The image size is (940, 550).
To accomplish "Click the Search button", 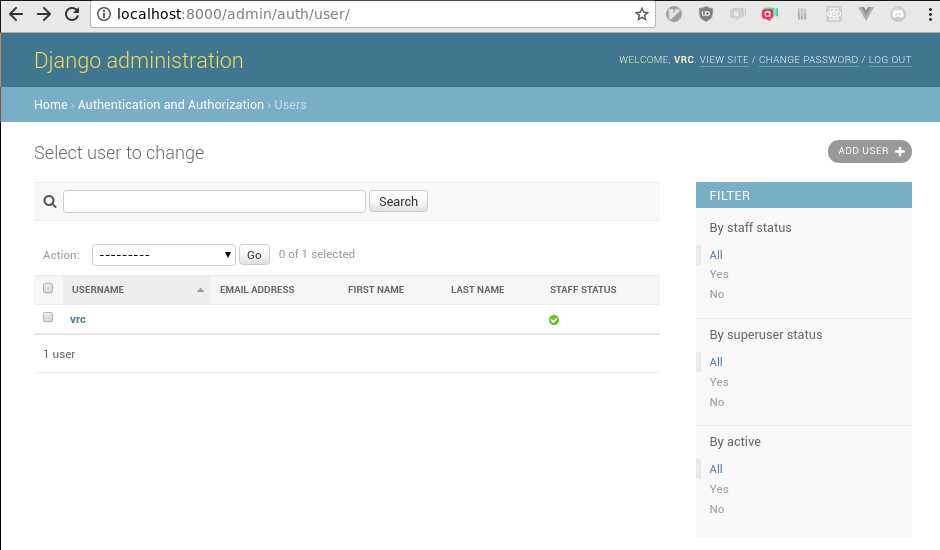I will (x=398, y=202).
